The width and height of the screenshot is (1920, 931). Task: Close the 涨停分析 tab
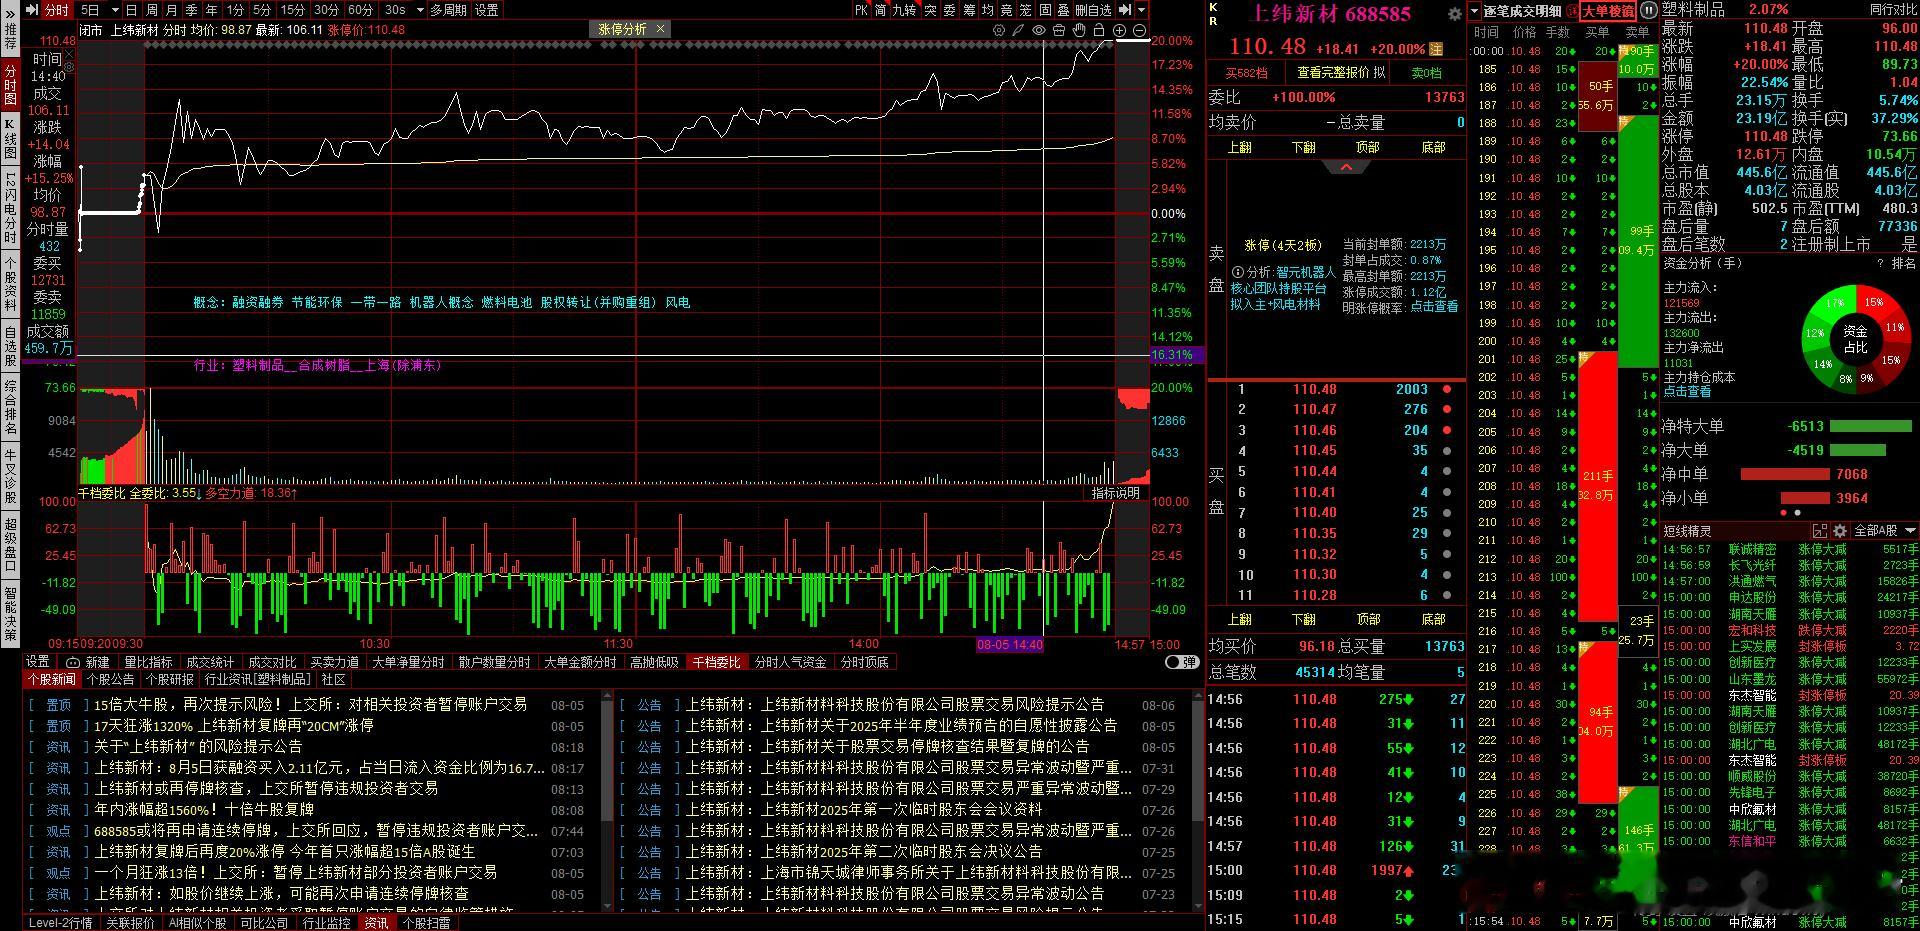coord(660,30)
